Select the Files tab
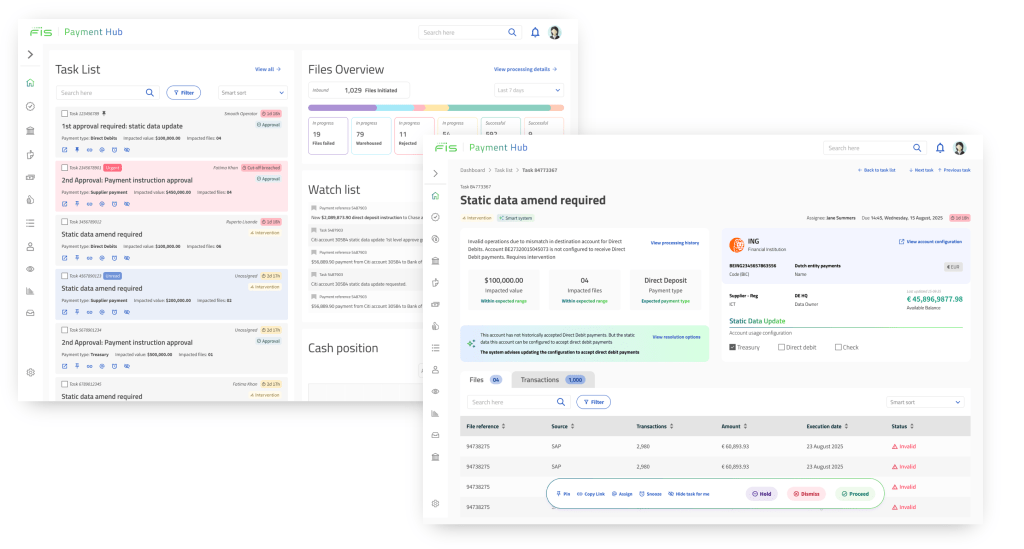 click(484, 380)
